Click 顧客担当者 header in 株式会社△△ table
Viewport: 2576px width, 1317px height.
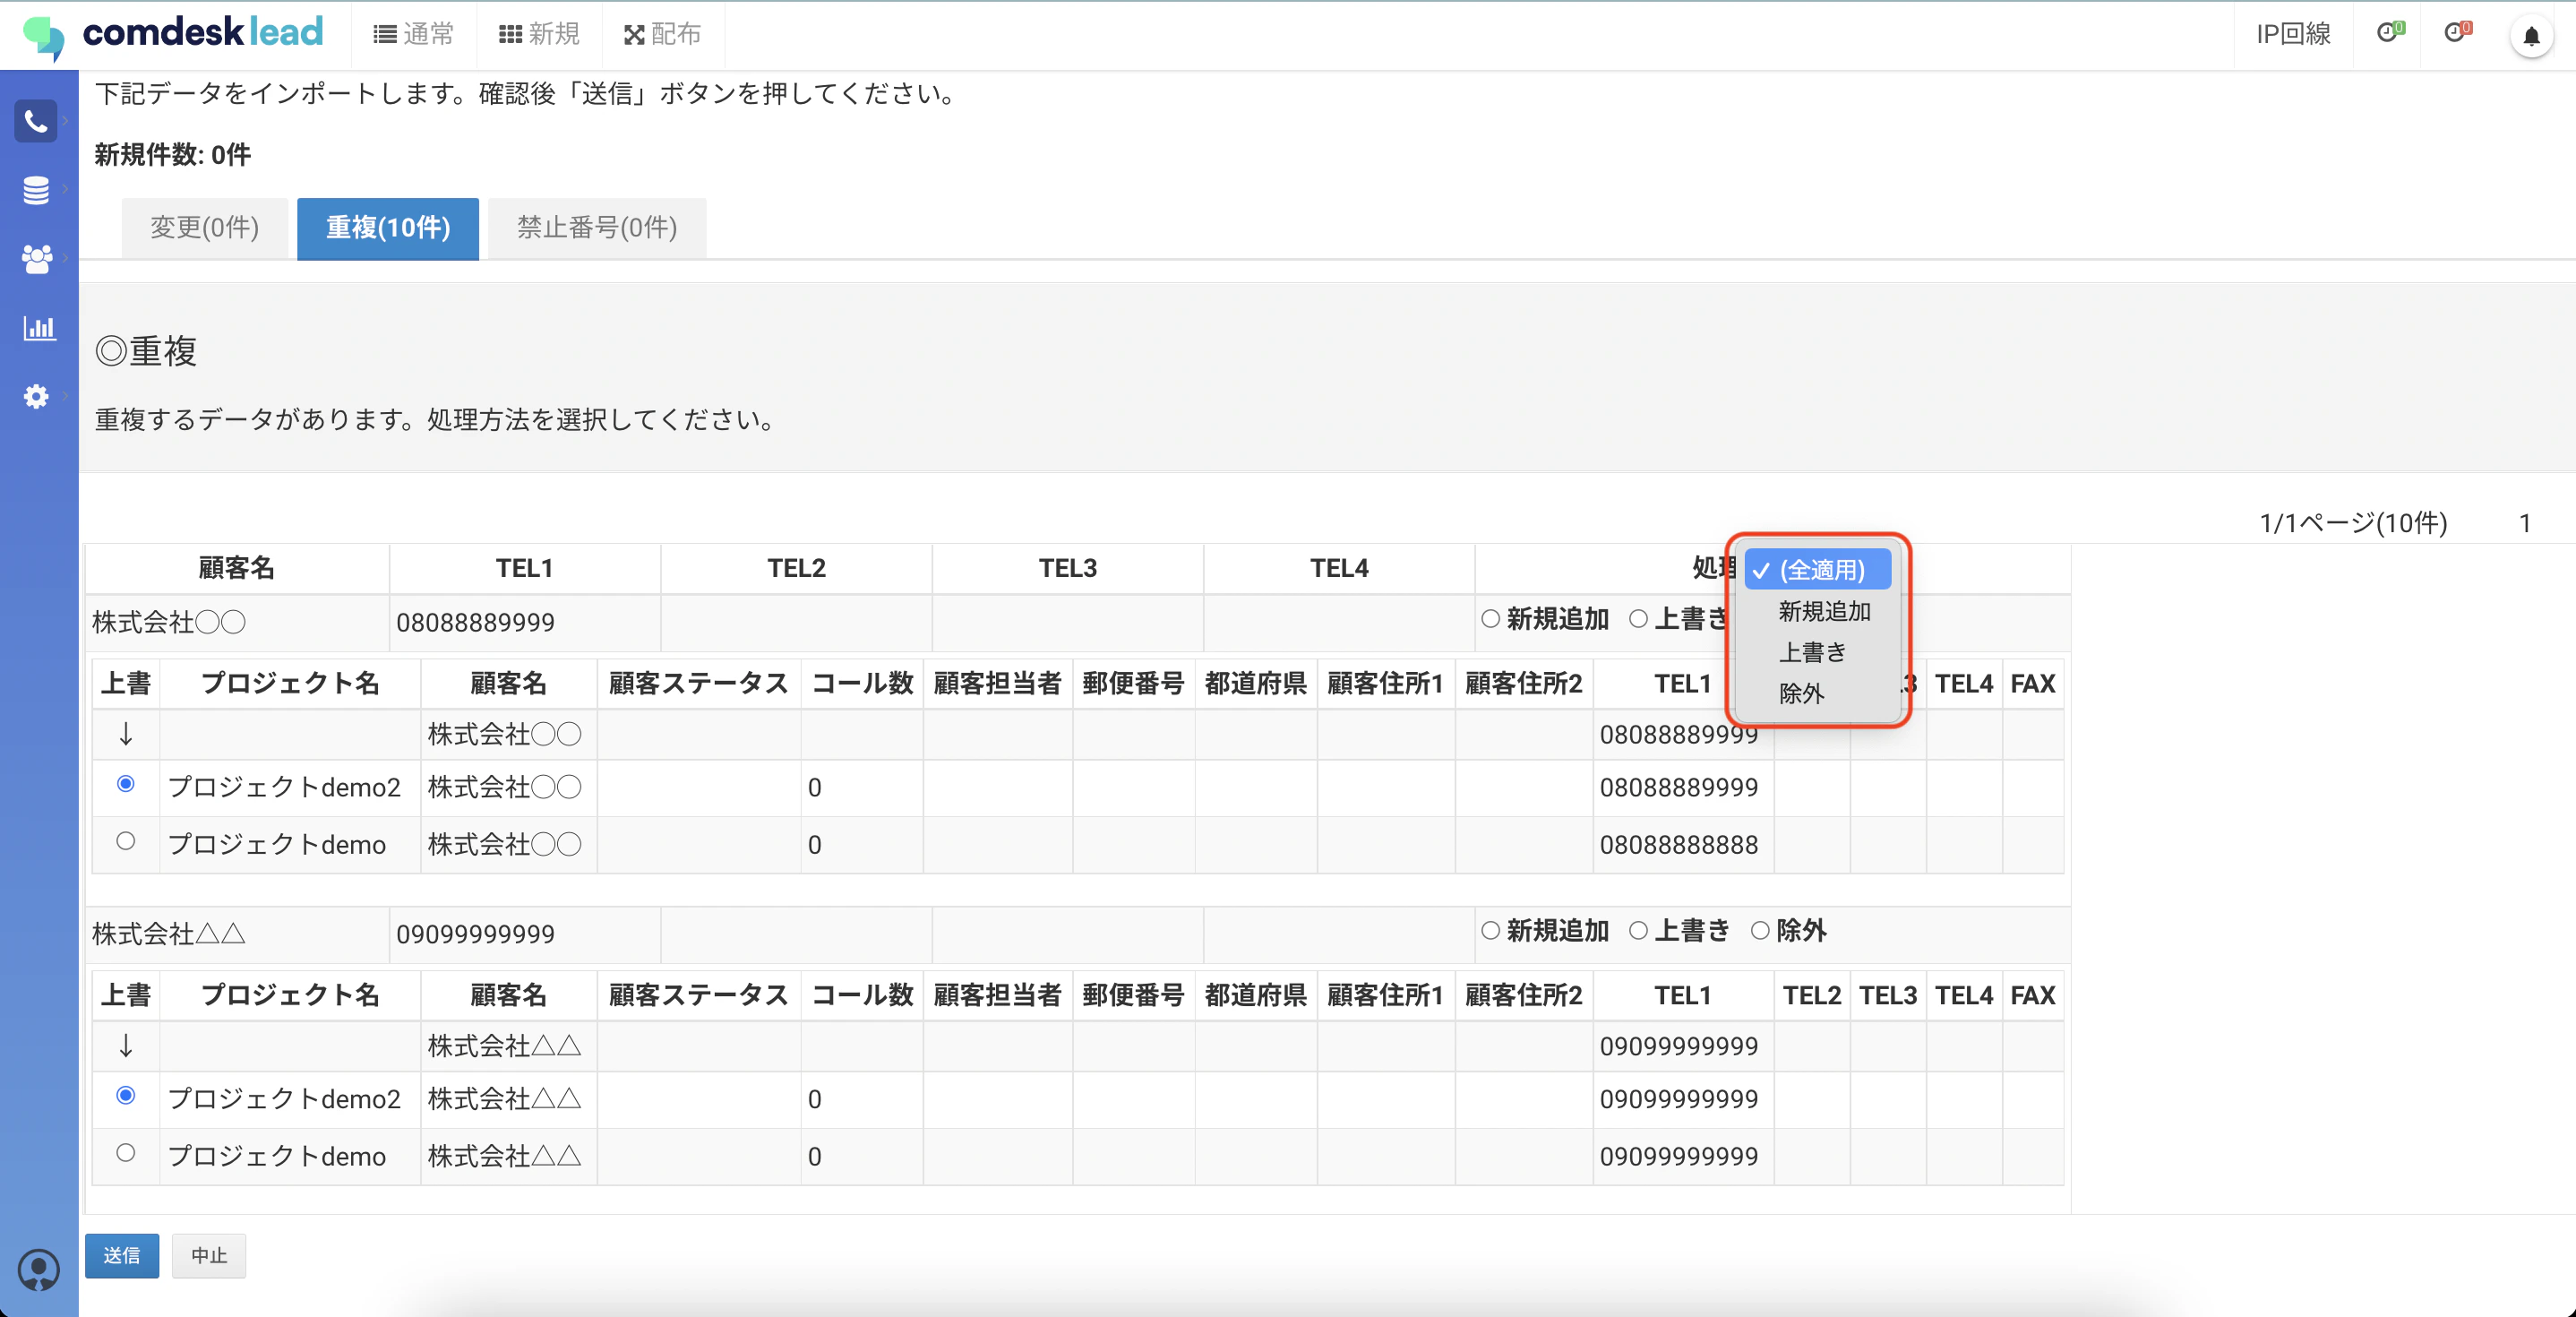point(998,996)
